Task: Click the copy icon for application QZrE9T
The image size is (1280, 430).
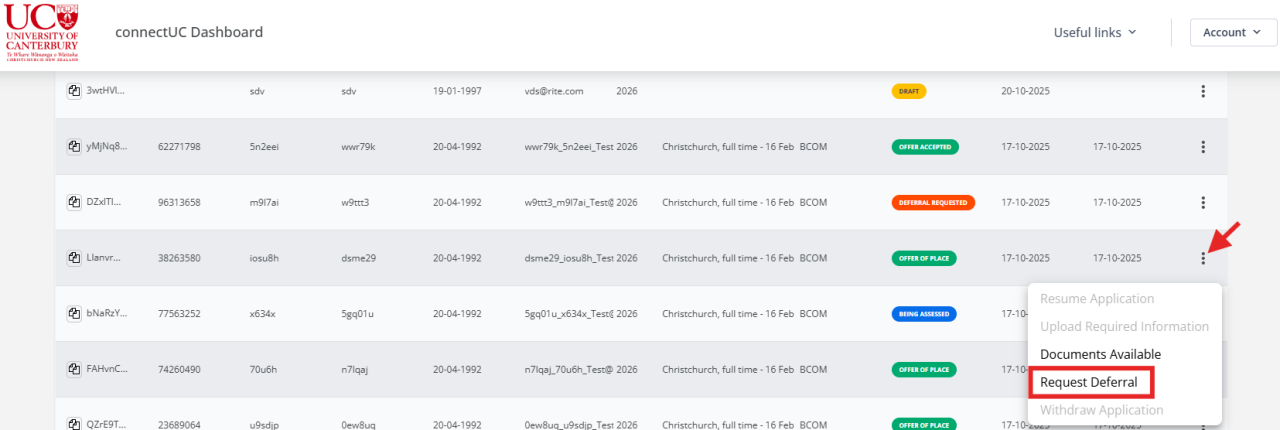Action: 74,424
